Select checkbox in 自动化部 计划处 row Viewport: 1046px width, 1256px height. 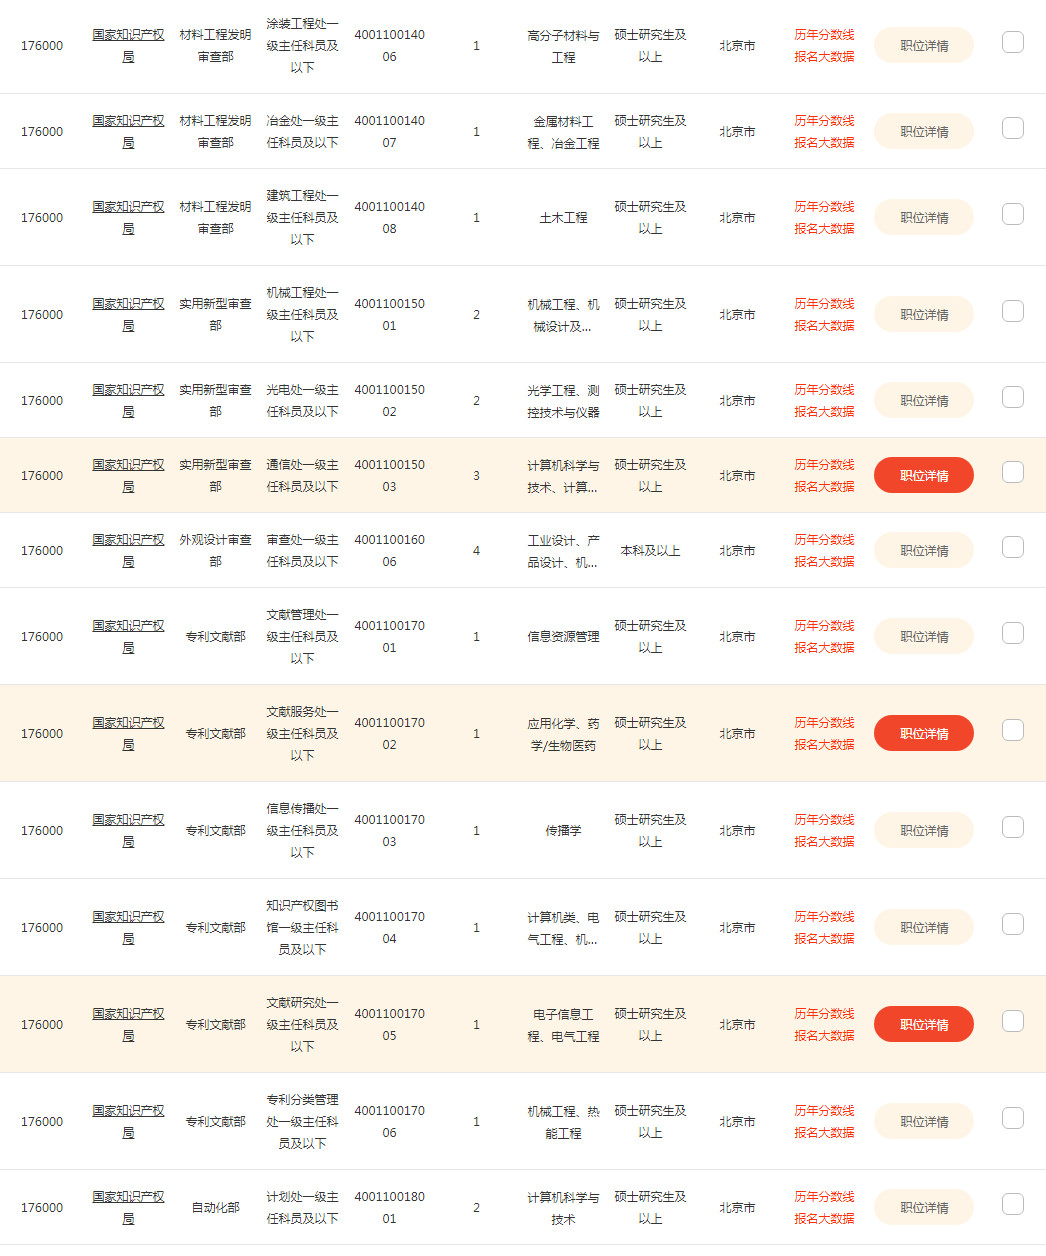(1013, 1204)
